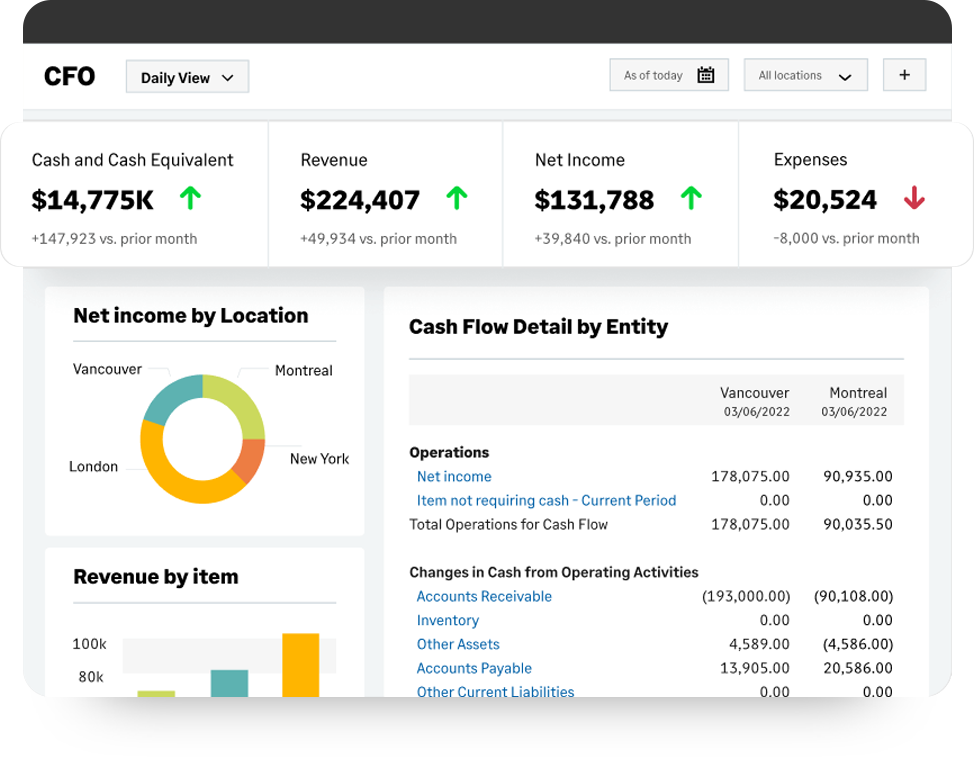
Task: Open the Inventory link
Action: pos(448,620)
